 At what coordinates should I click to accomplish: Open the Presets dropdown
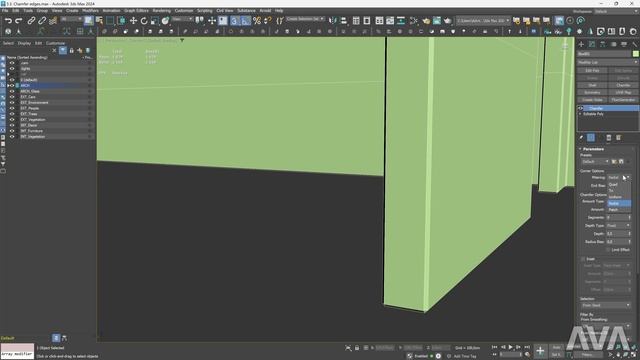(x=595, y=162)
